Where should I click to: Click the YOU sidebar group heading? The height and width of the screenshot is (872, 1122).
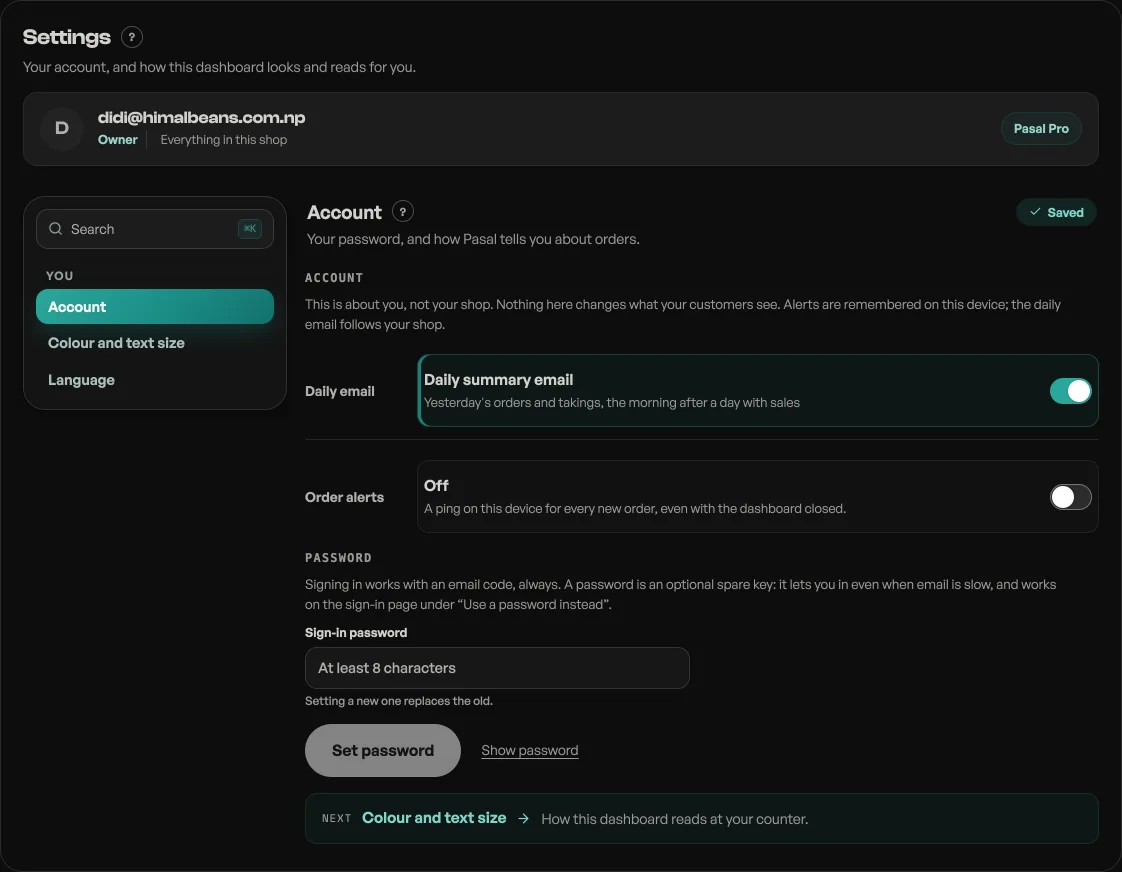click(x=60, y=276)
